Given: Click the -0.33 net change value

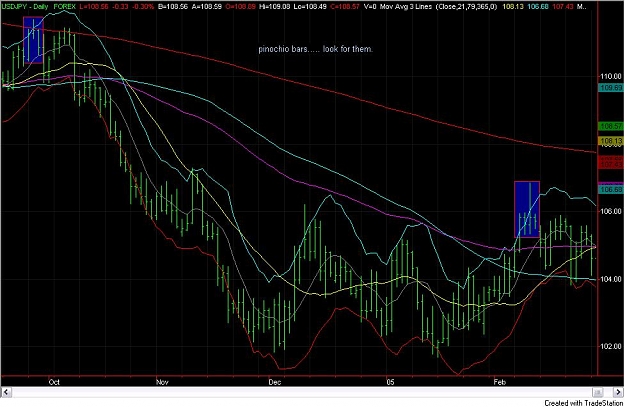Looking at the screenshot, I should (x=119, y=7).
